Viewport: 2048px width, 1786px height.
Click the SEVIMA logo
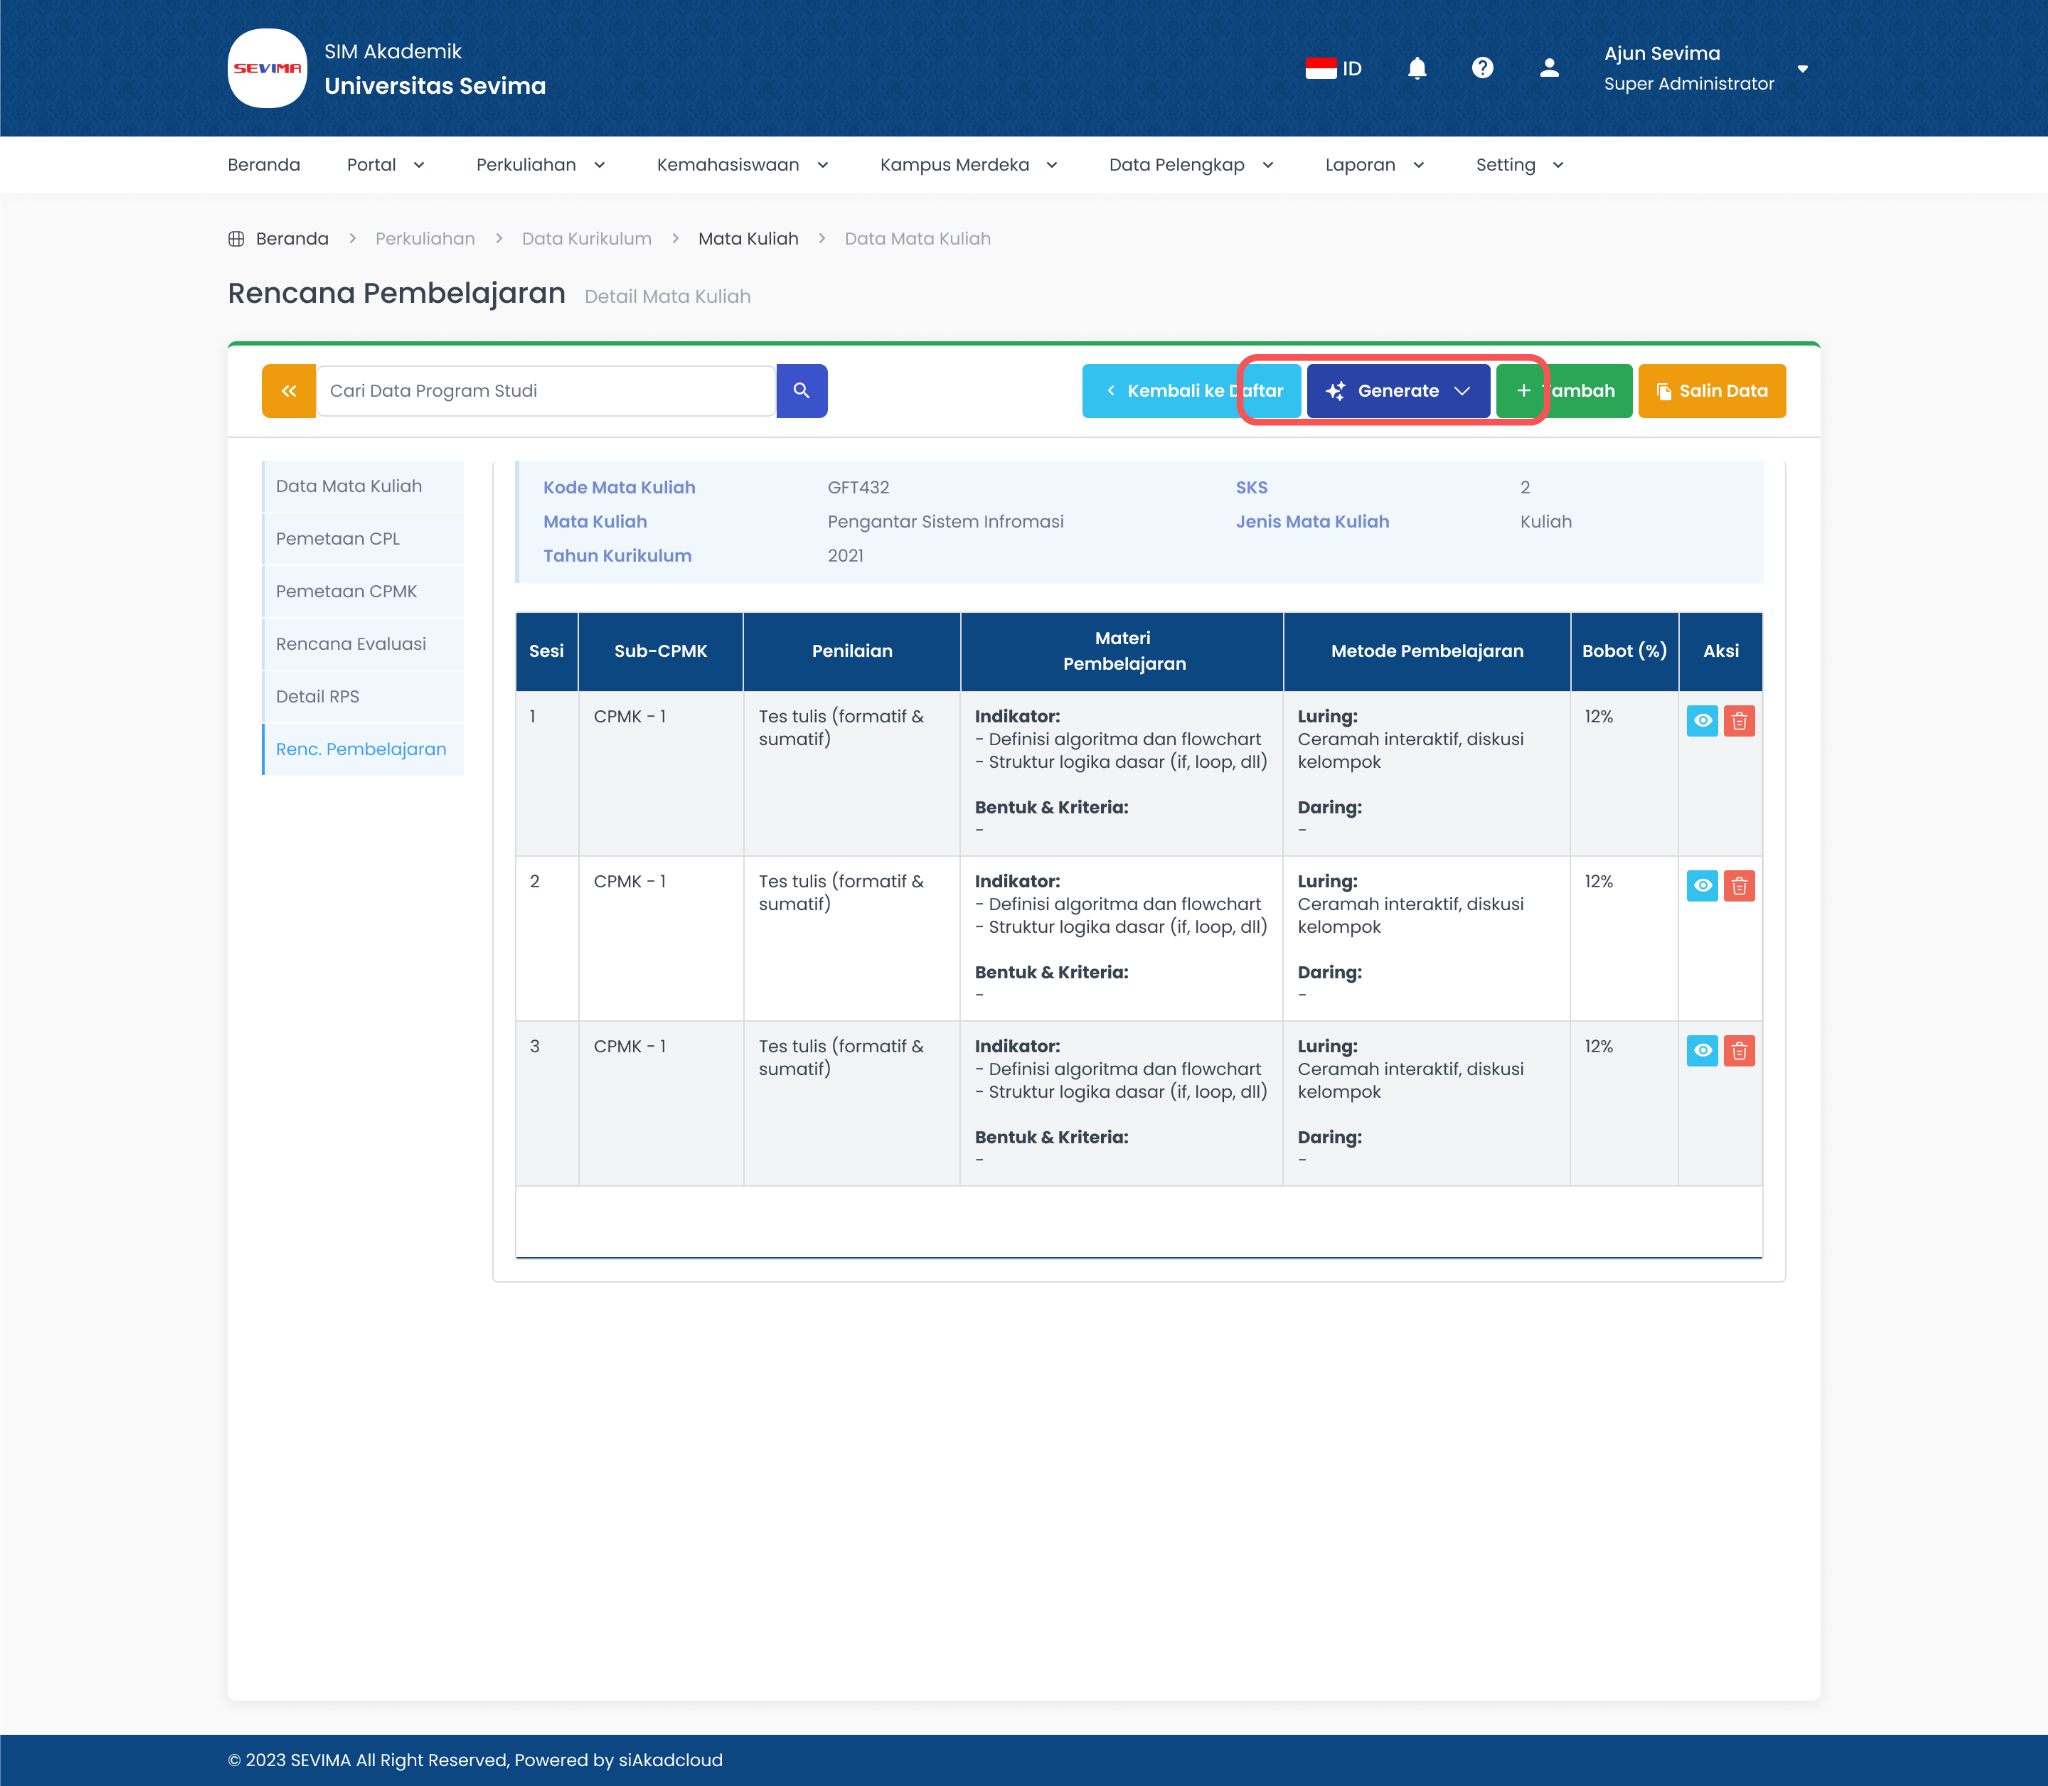(267, 68)
